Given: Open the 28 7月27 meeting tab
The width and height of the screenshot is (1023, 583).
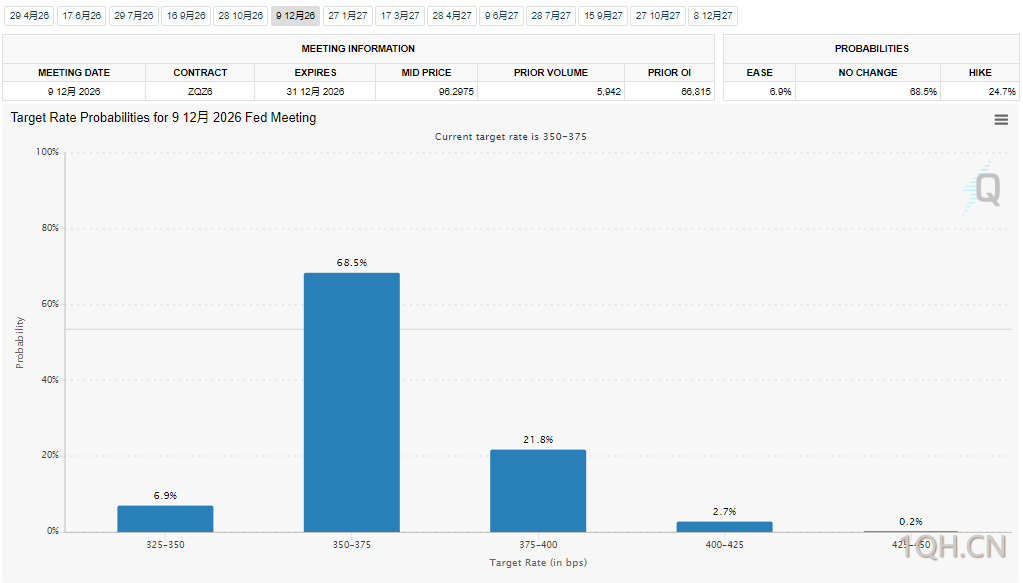Looking at the screenshot, I should pyautogui.click(x=551, y=16).
